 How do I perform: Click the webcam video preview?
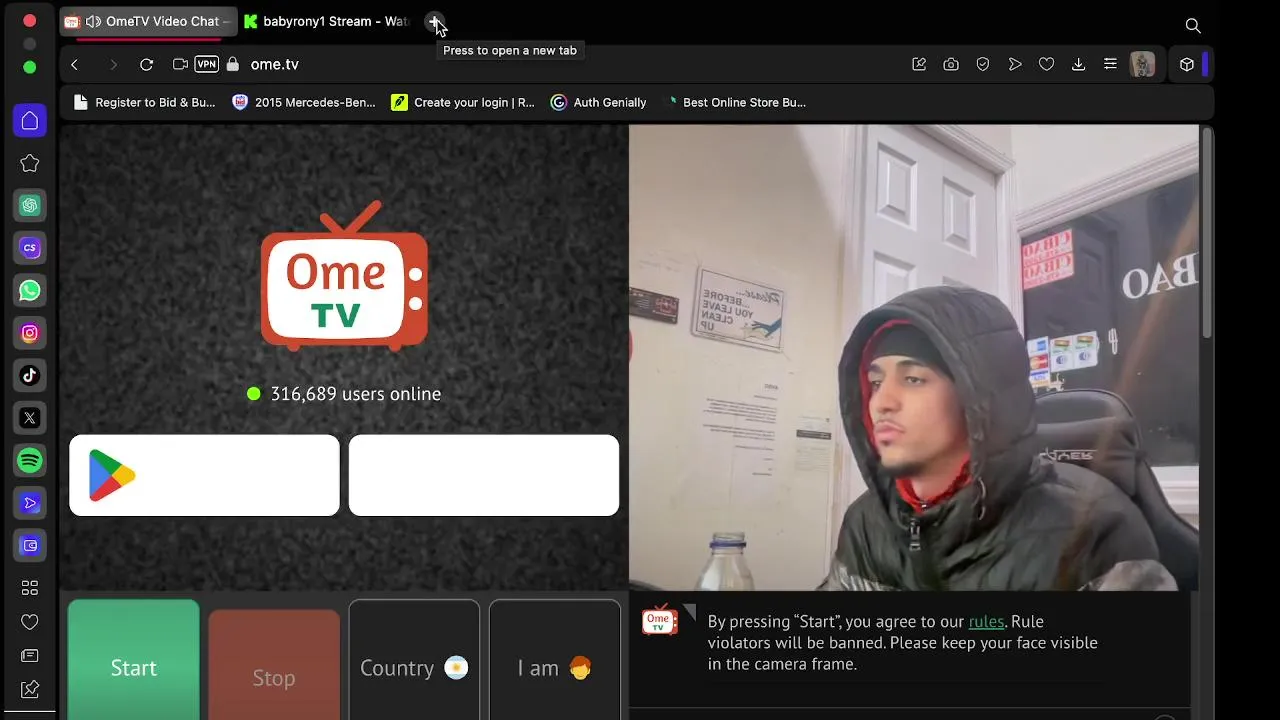(913, 357)
